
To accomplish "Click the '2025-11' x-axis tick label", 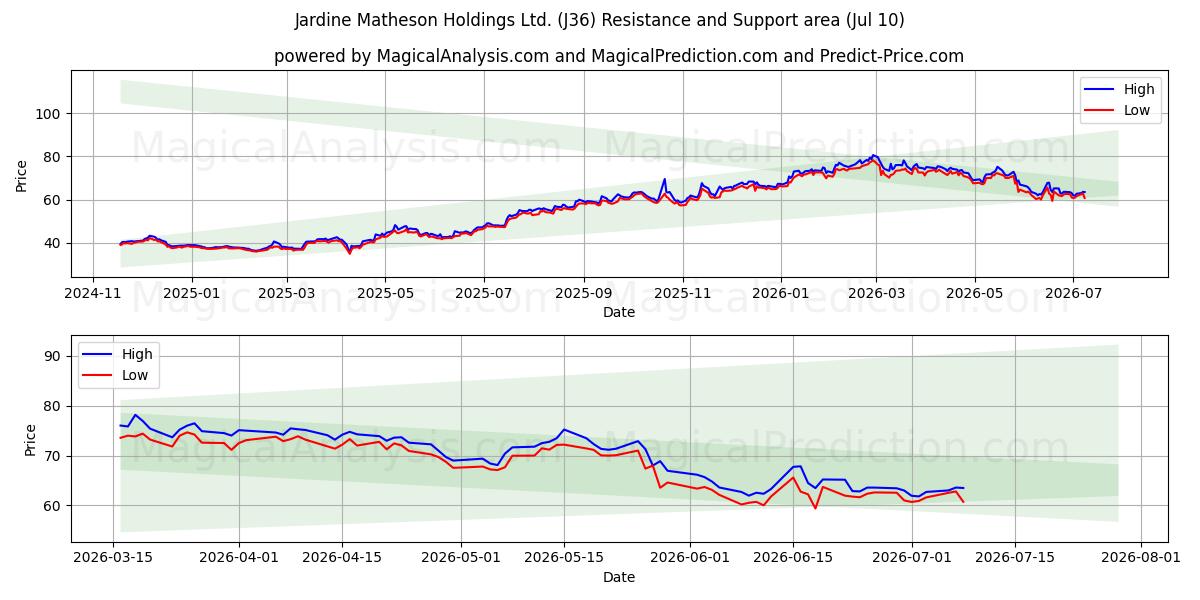I will (683, 294).
